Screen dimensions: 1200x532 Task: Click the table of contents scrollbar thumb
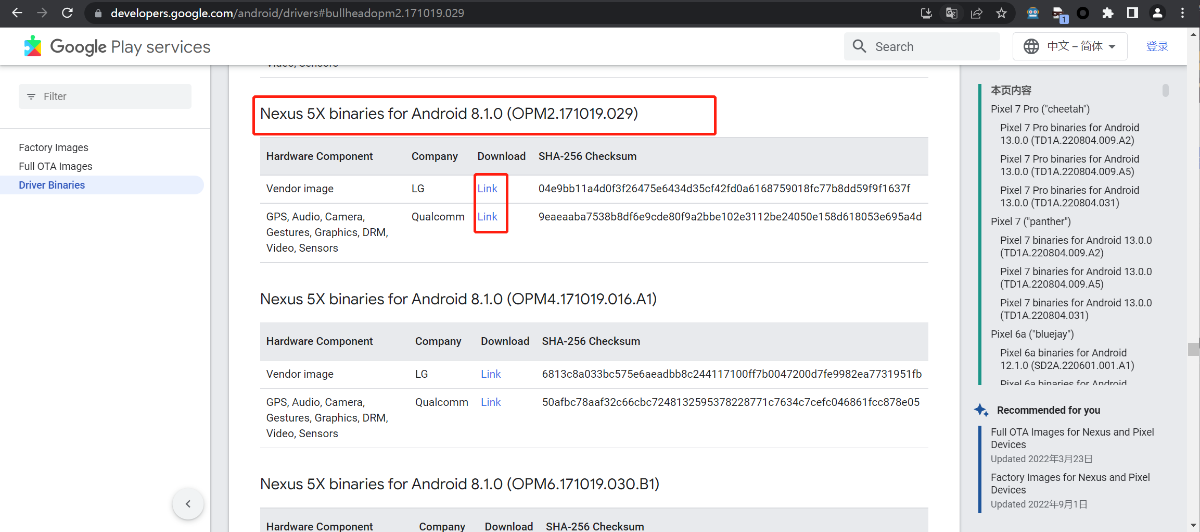[1166, 91]
